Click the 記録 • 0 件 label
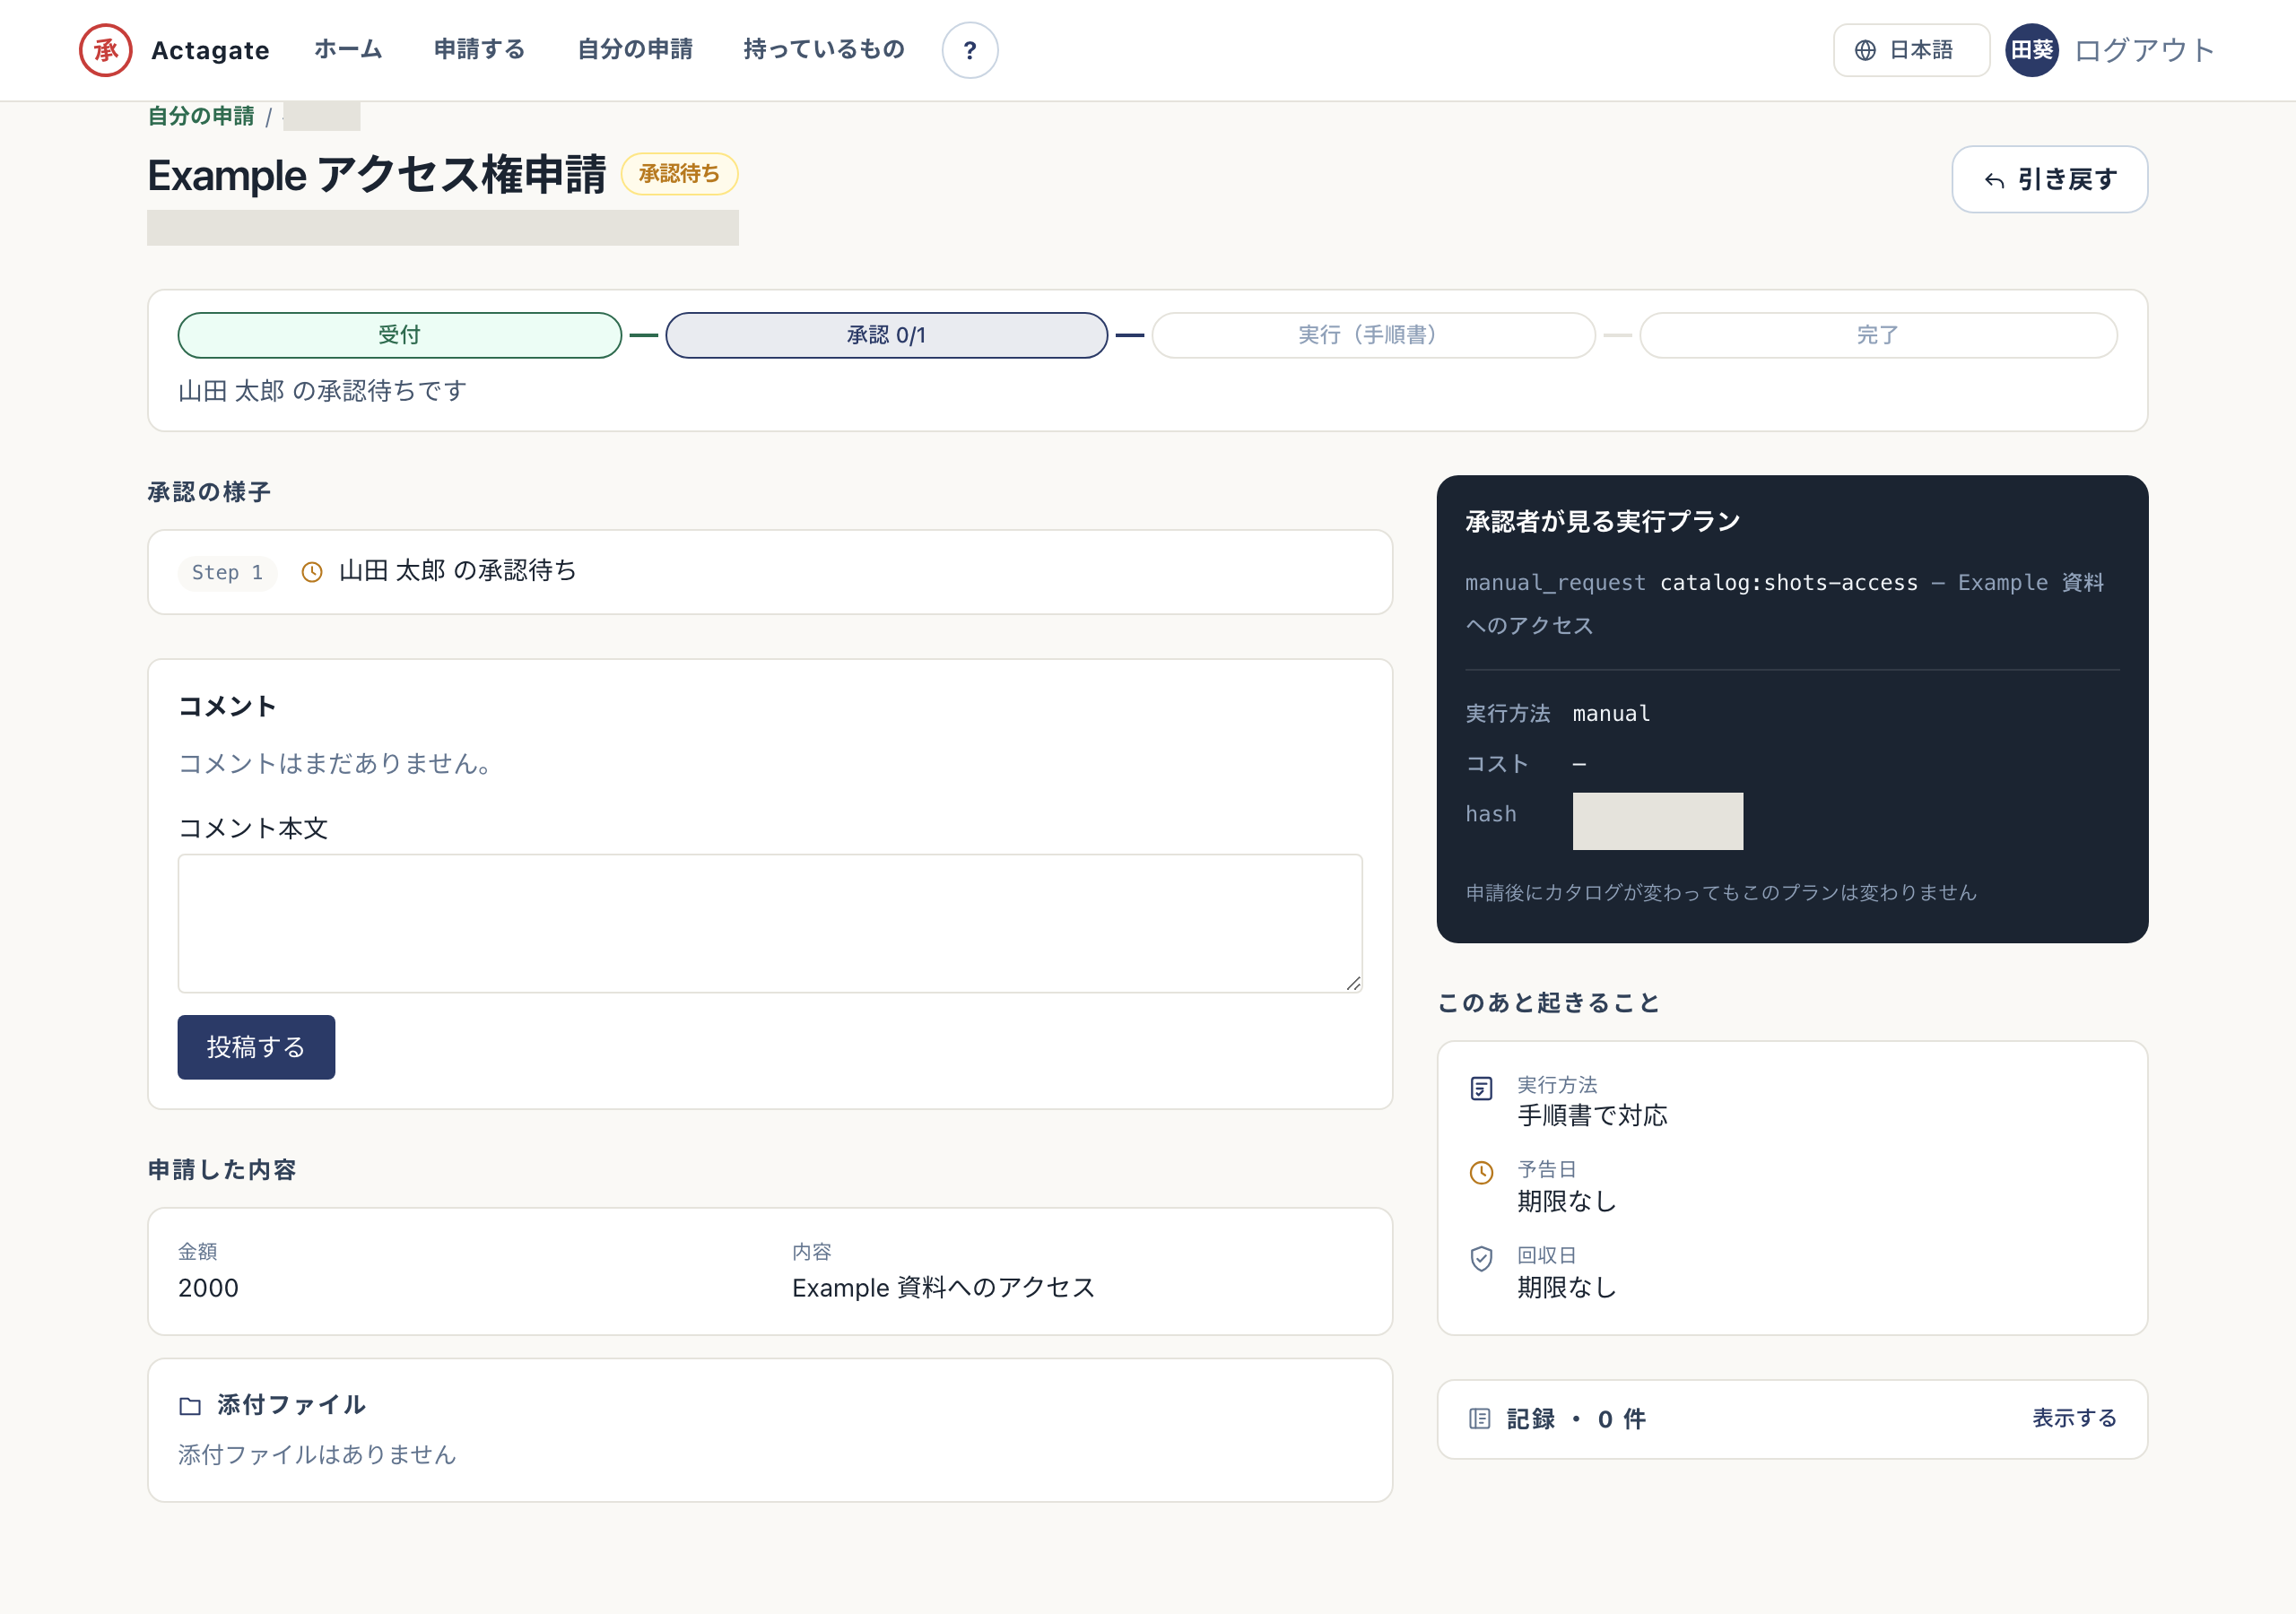Image resolution: width=2296 pixels, height=1614 pixels. (1576, 1419)
